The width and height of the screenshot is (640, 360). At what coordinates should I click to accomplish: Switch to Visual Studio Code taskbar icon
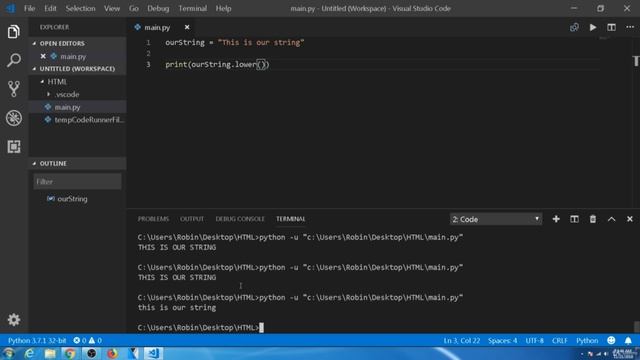pyautogui.click(x=153, y=353)
